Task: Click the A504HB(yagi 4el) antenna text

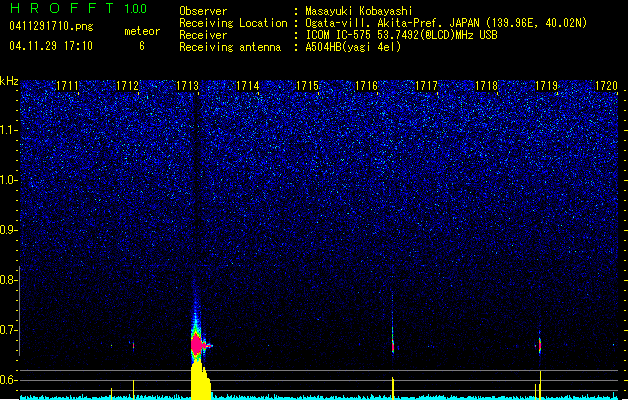Action: click(353, 47)
